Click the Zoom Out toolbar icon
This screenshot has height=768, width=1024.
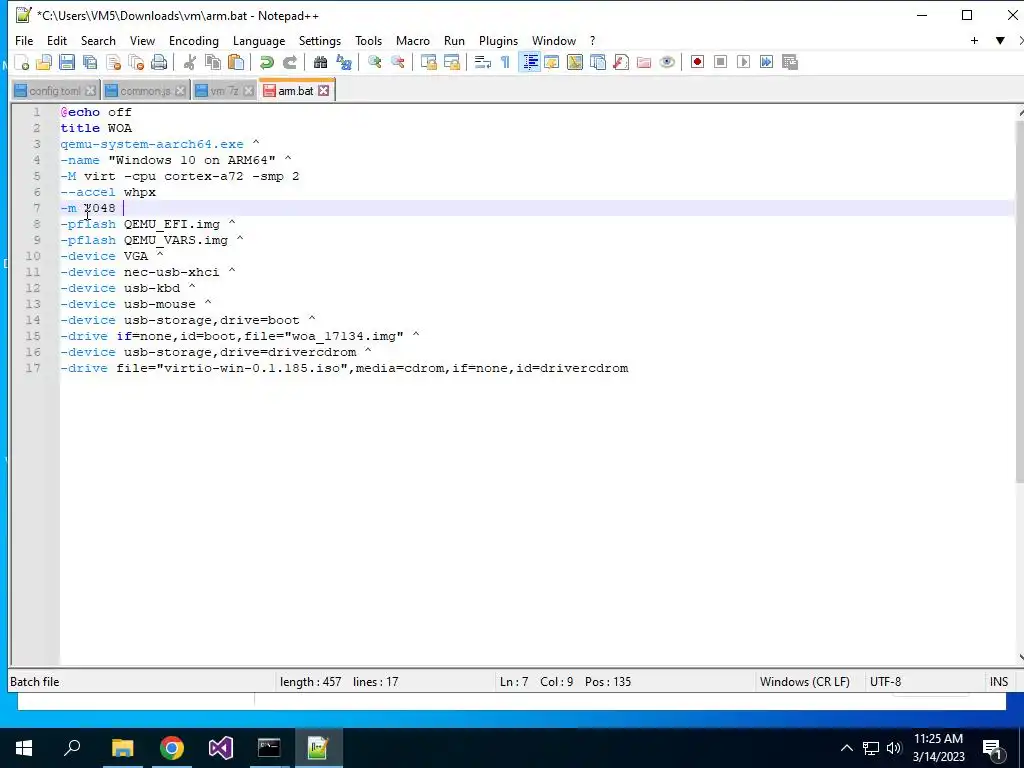click(x=397, y=62)
